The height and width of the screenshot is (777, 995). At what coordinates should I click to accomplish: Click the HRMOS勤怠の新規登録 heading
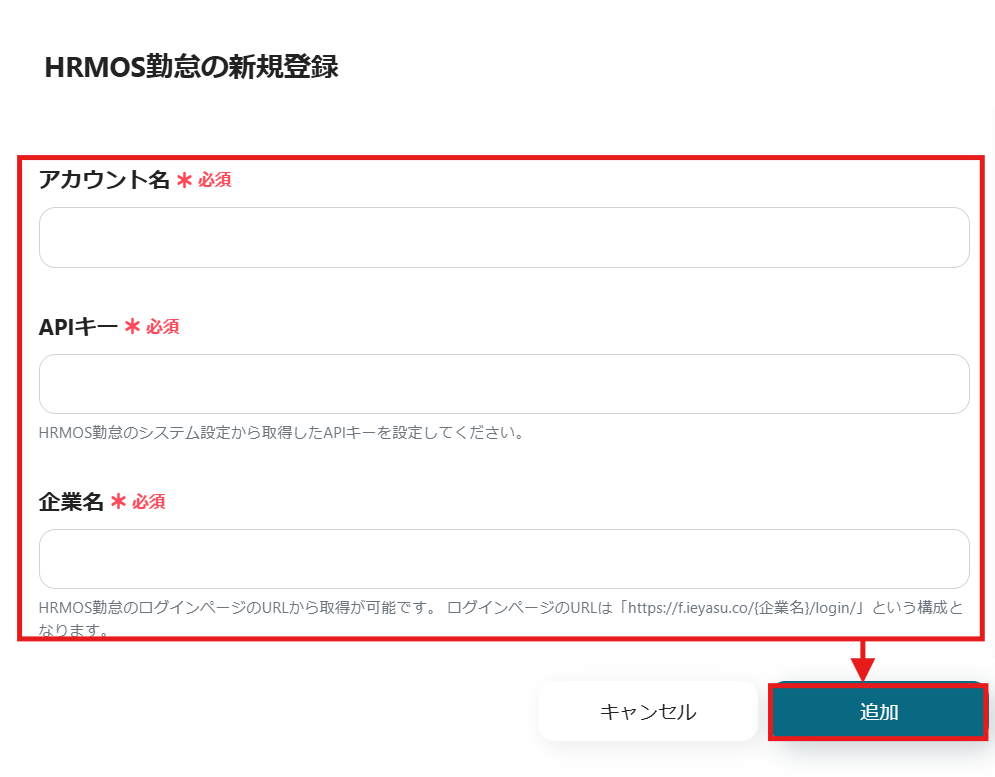pyautogui.click(x=191, y=67)
